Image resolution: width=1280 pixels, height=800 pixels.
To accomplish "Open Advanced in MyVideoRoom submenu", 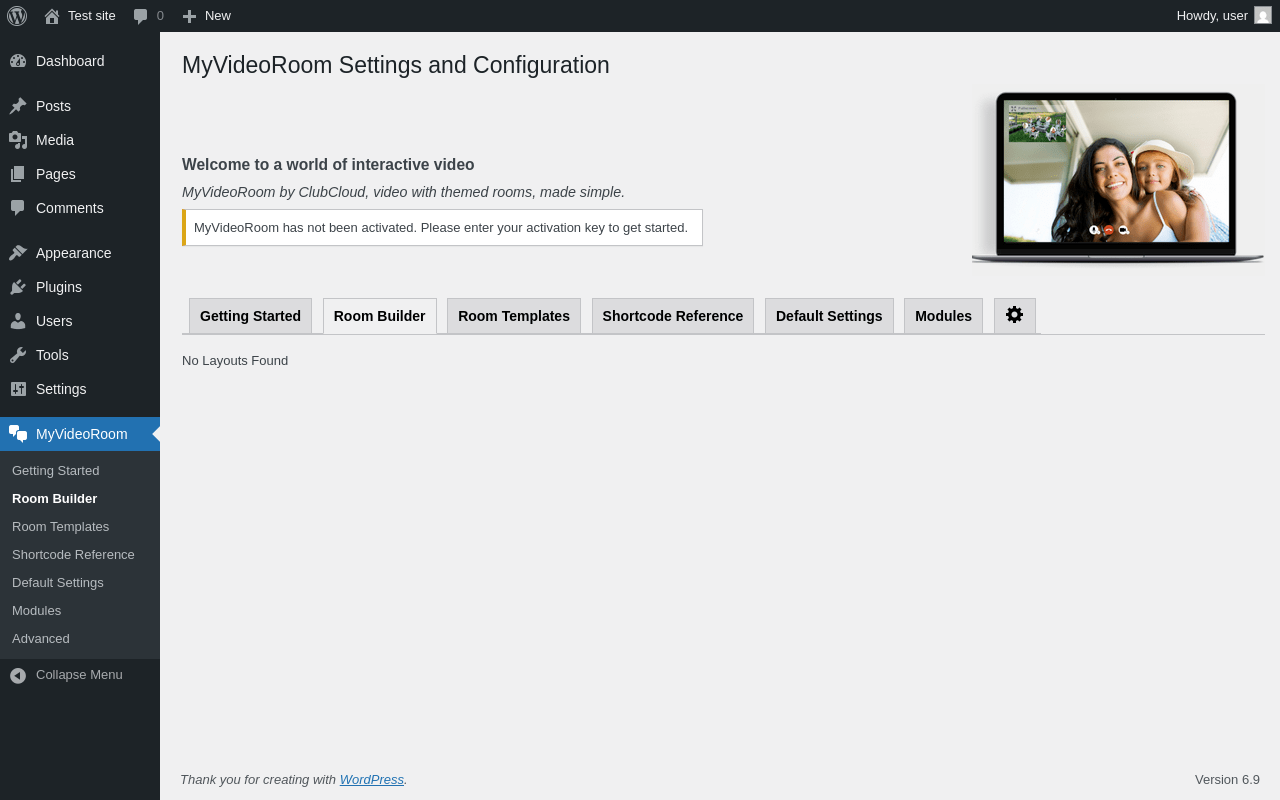I will tap(41, 639).
